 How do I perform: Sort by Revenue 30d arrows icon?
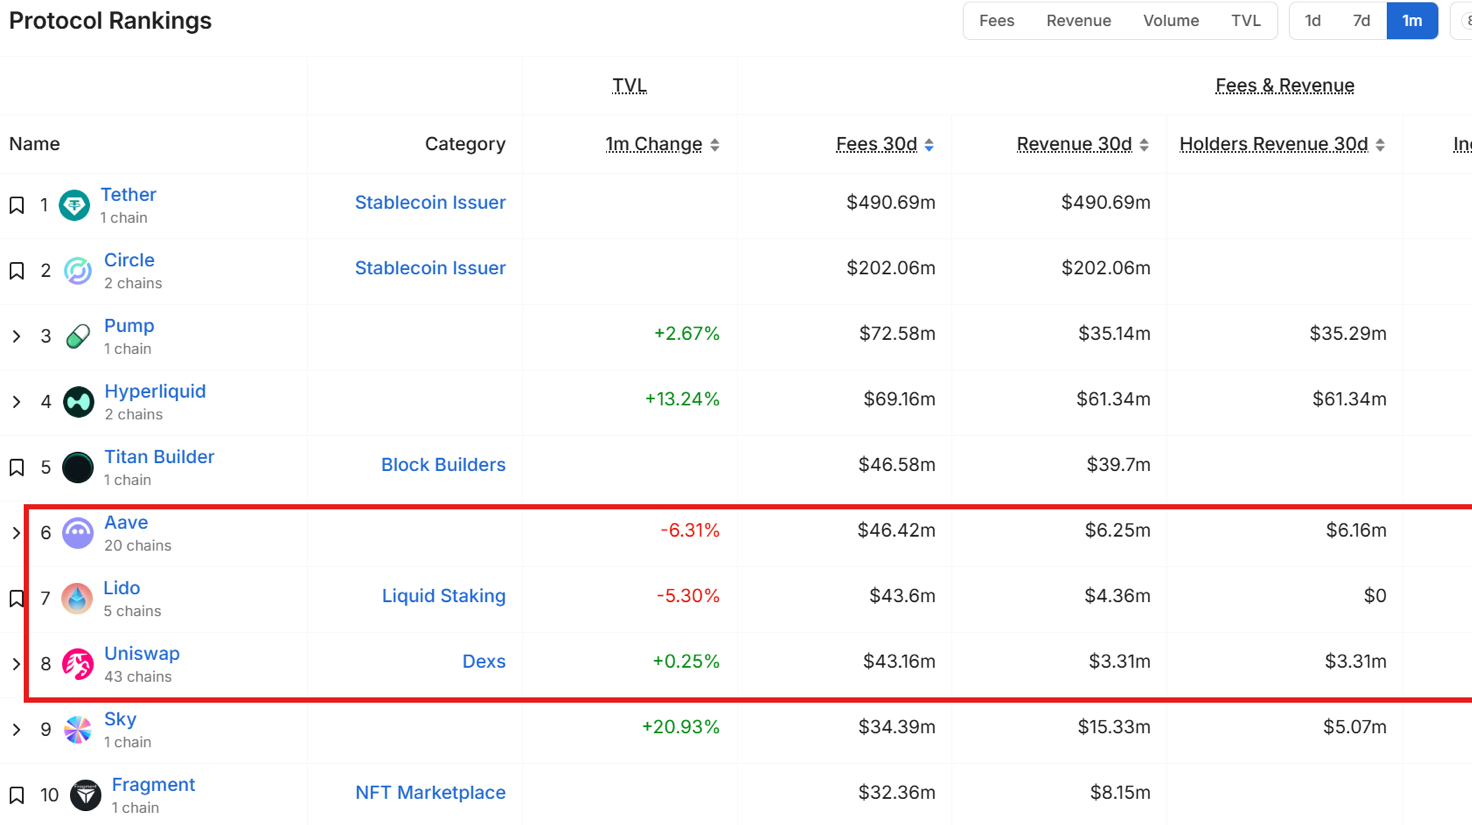pos(1144,145)
